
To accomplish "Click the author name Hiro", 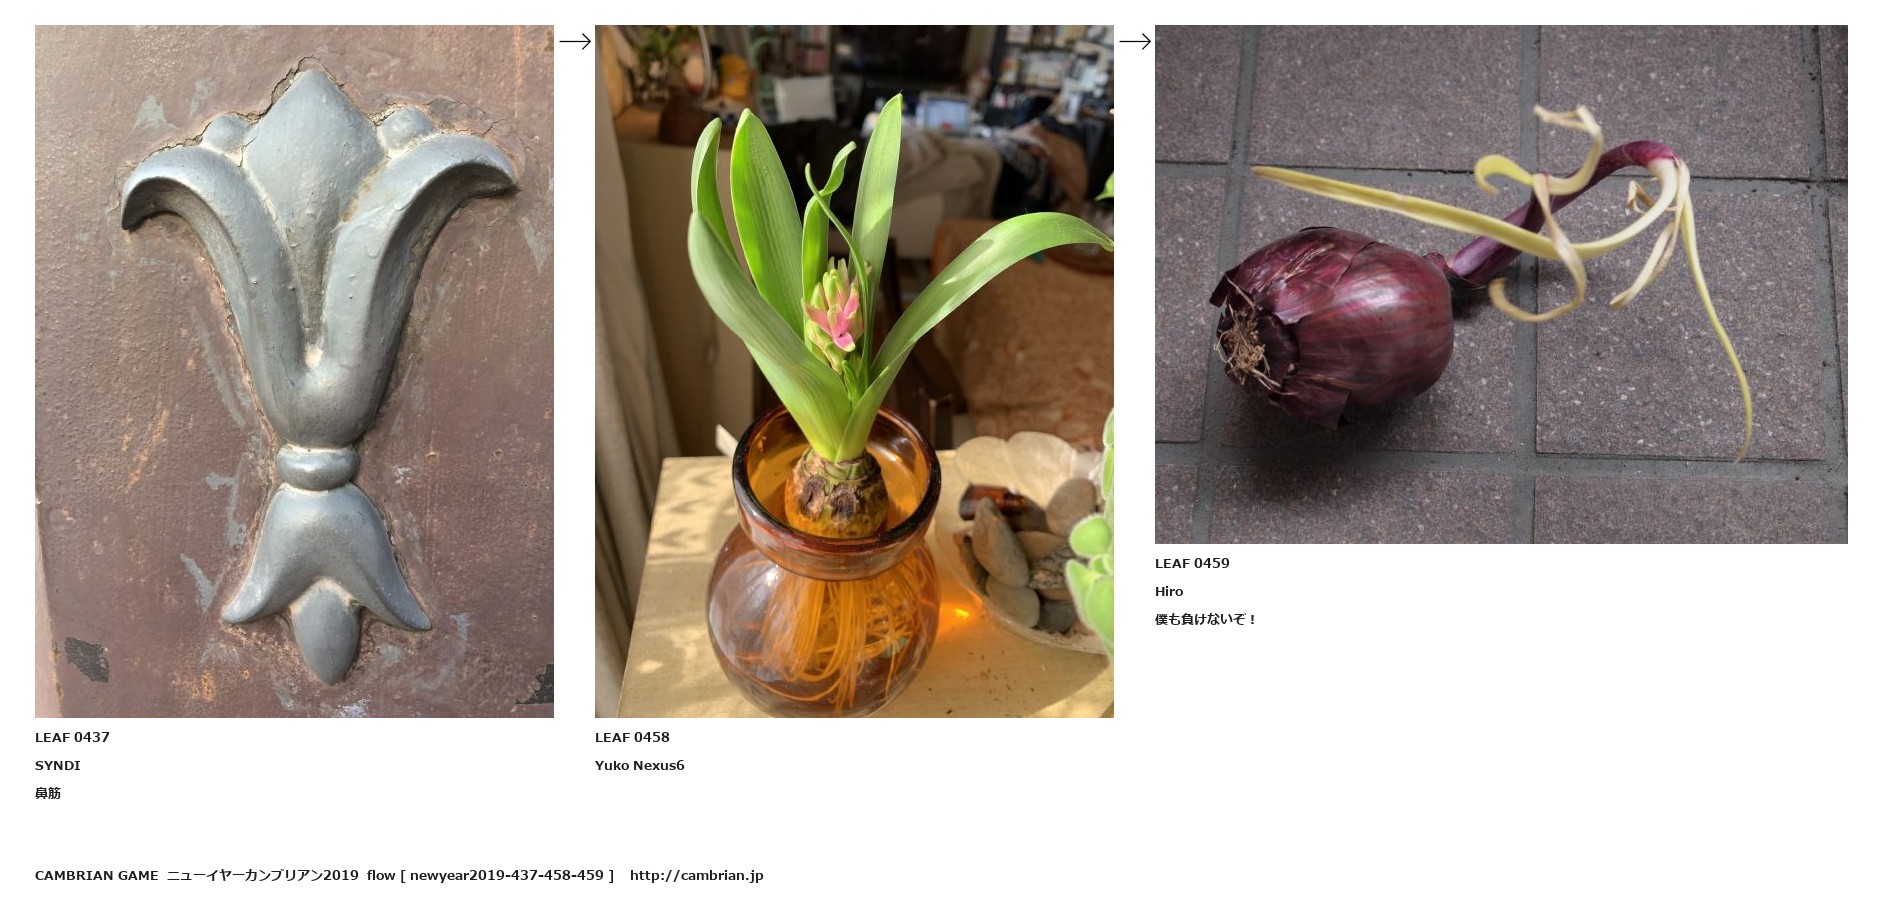I will coord(1169,591).
